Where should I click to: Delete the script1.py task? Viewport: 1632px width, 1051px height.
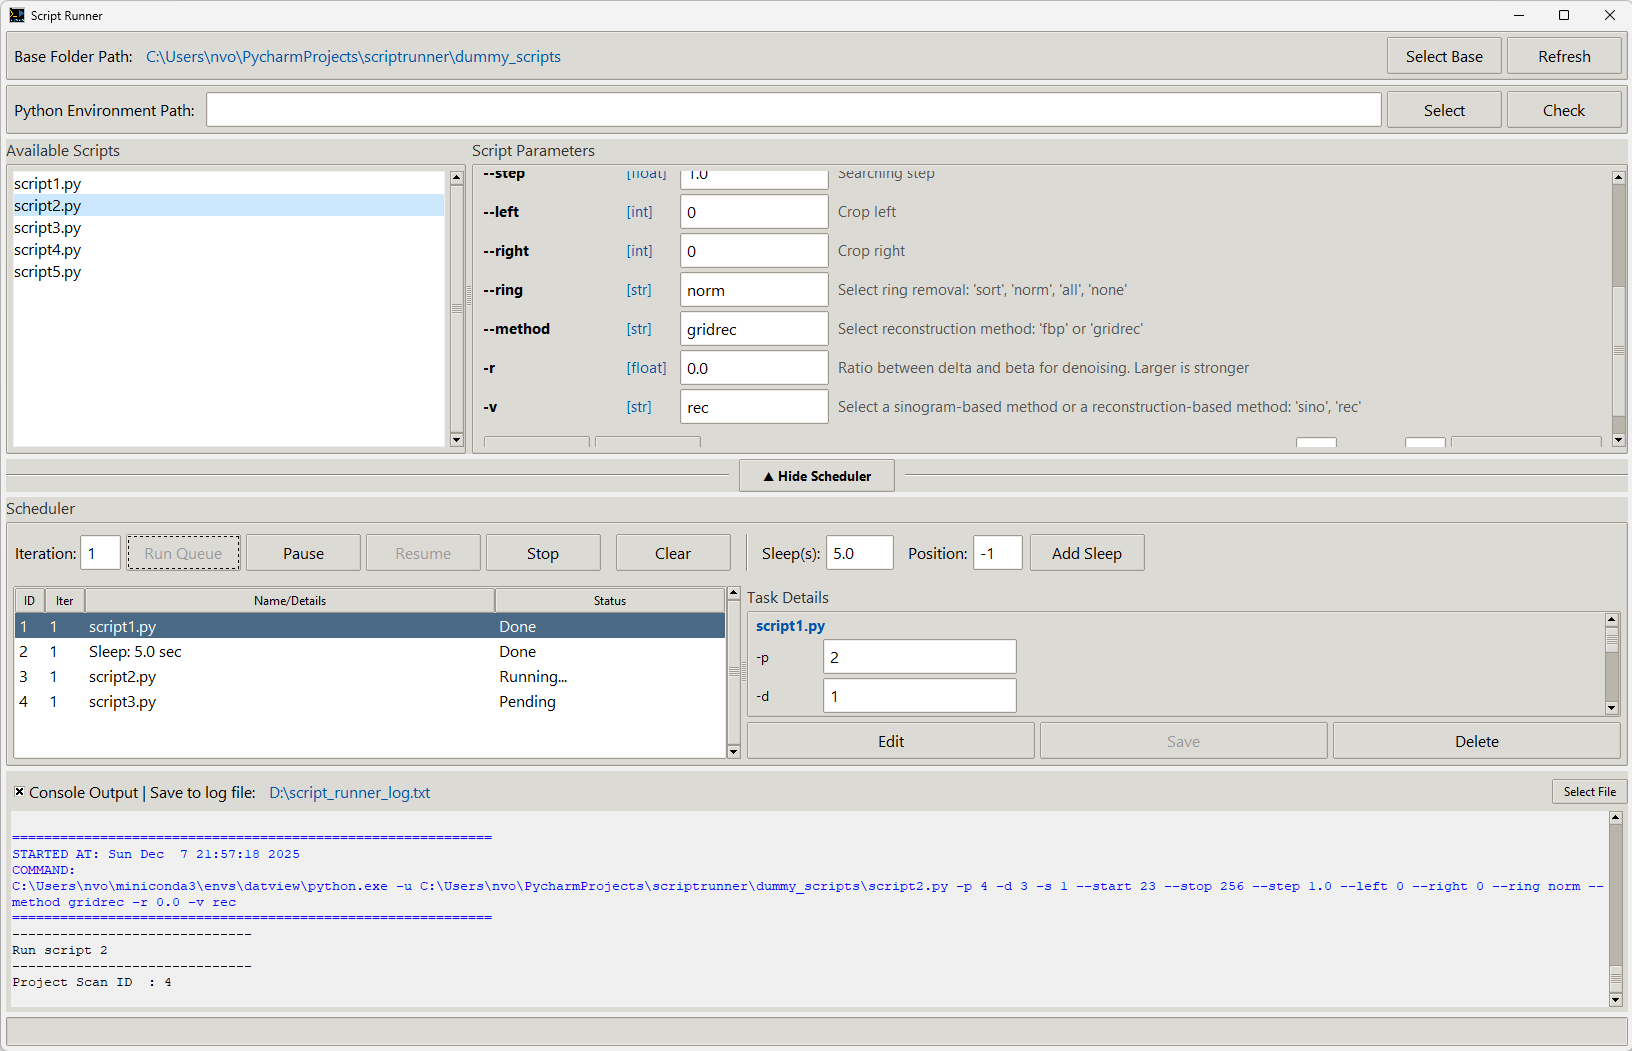[1477, 740]
